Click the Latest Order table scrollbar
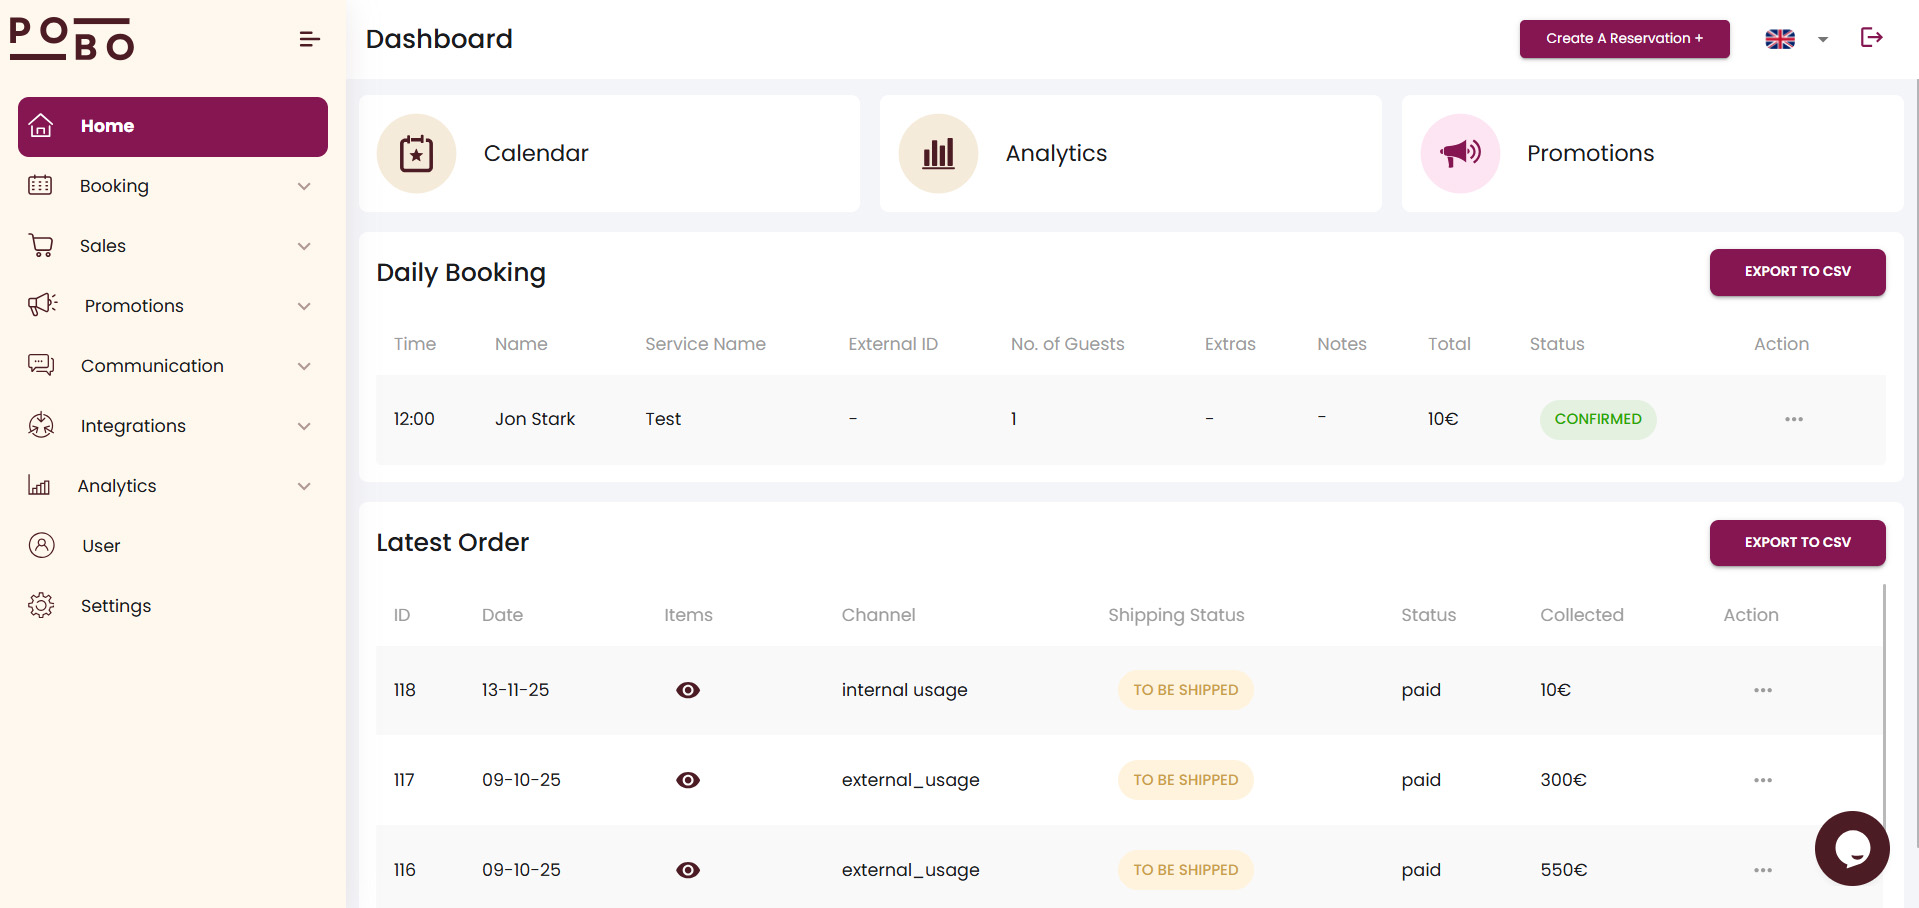 coord(1884,700)
